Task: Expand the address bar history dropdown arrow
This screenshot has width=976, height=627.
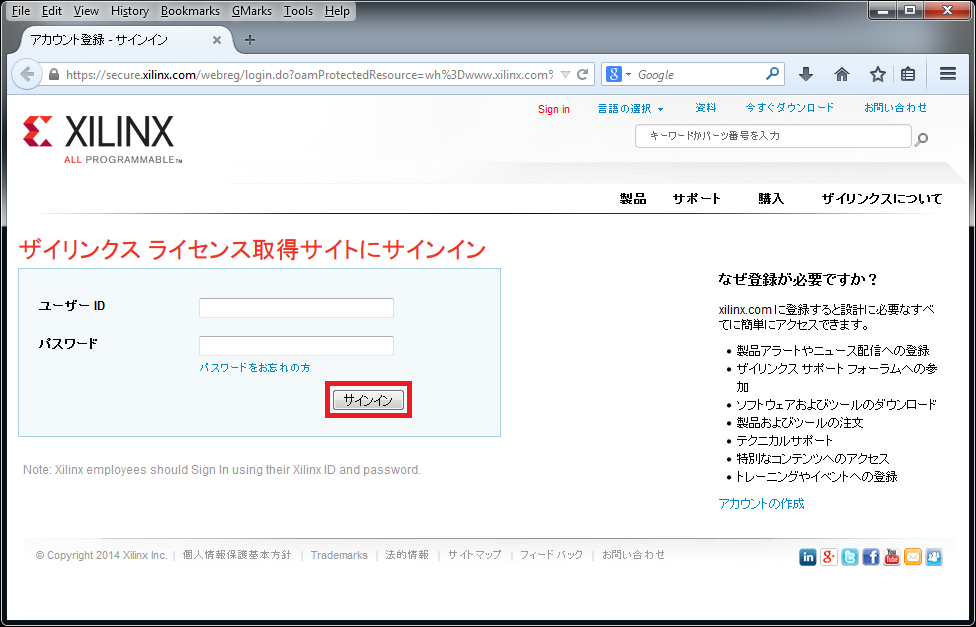Action: (565, 75)
